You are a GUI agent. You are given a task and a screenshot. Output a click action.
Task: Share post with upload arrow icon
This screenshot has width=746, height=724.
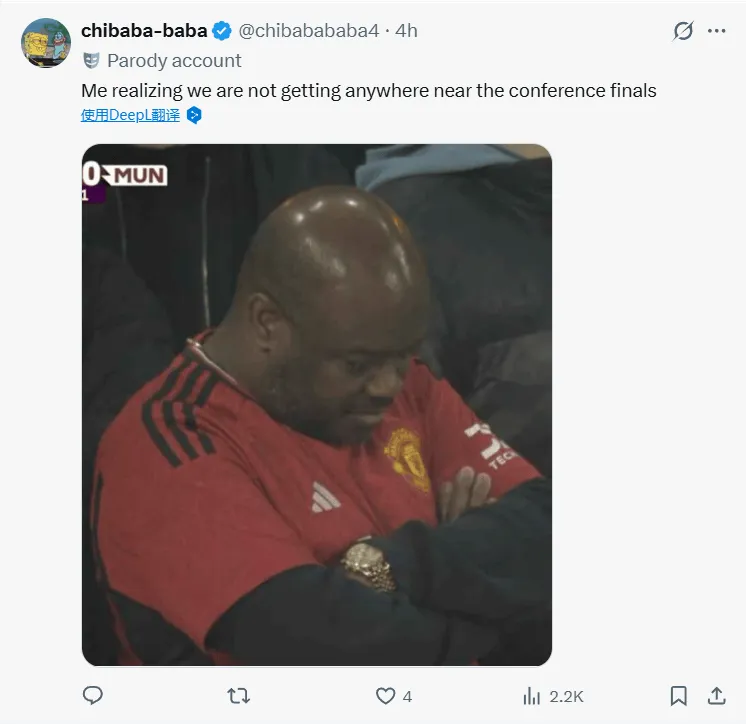[x=717, y=696]
